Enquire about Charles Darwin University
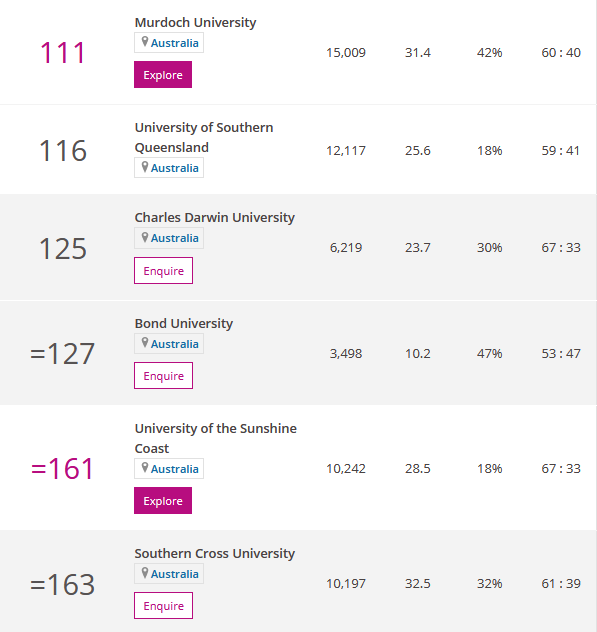The height and width of the screenshot is (632, 597). coord(163,270)
